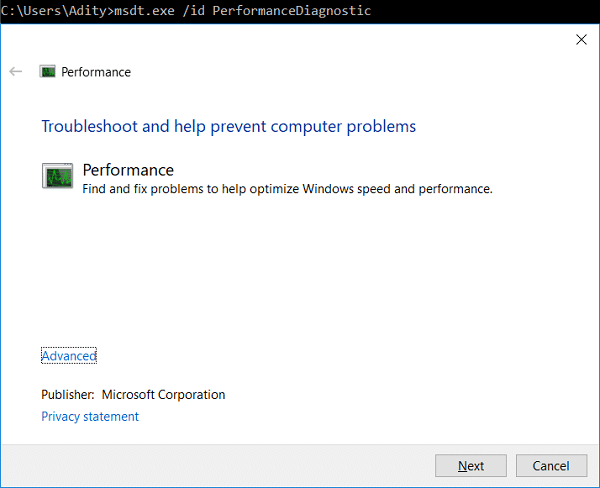600x488 pixels.
Task: Click the Performance title beside back arrow
Action: 96,72
